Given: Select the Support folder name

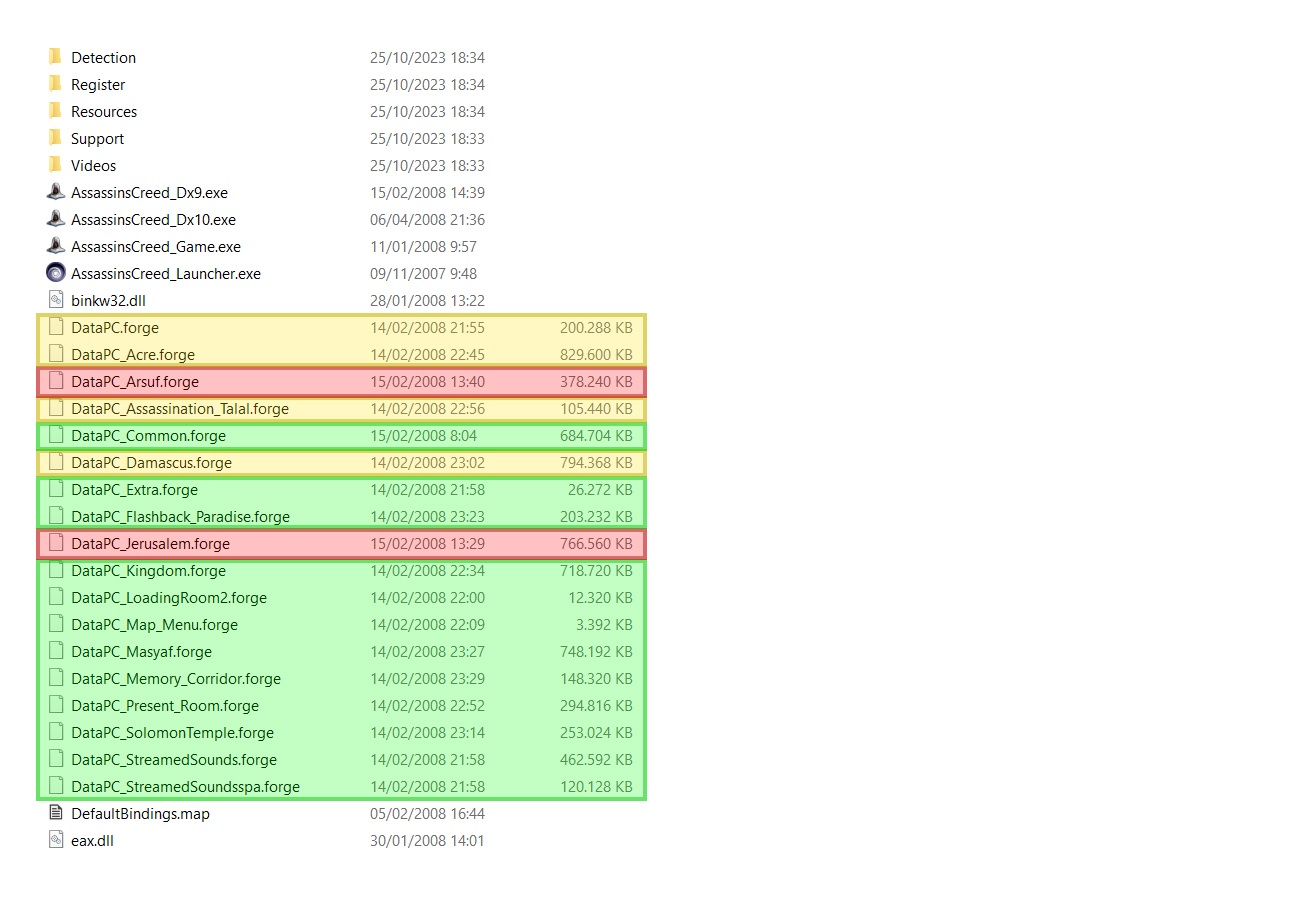Looking at the screenshot, I should (x=97, y=139).
